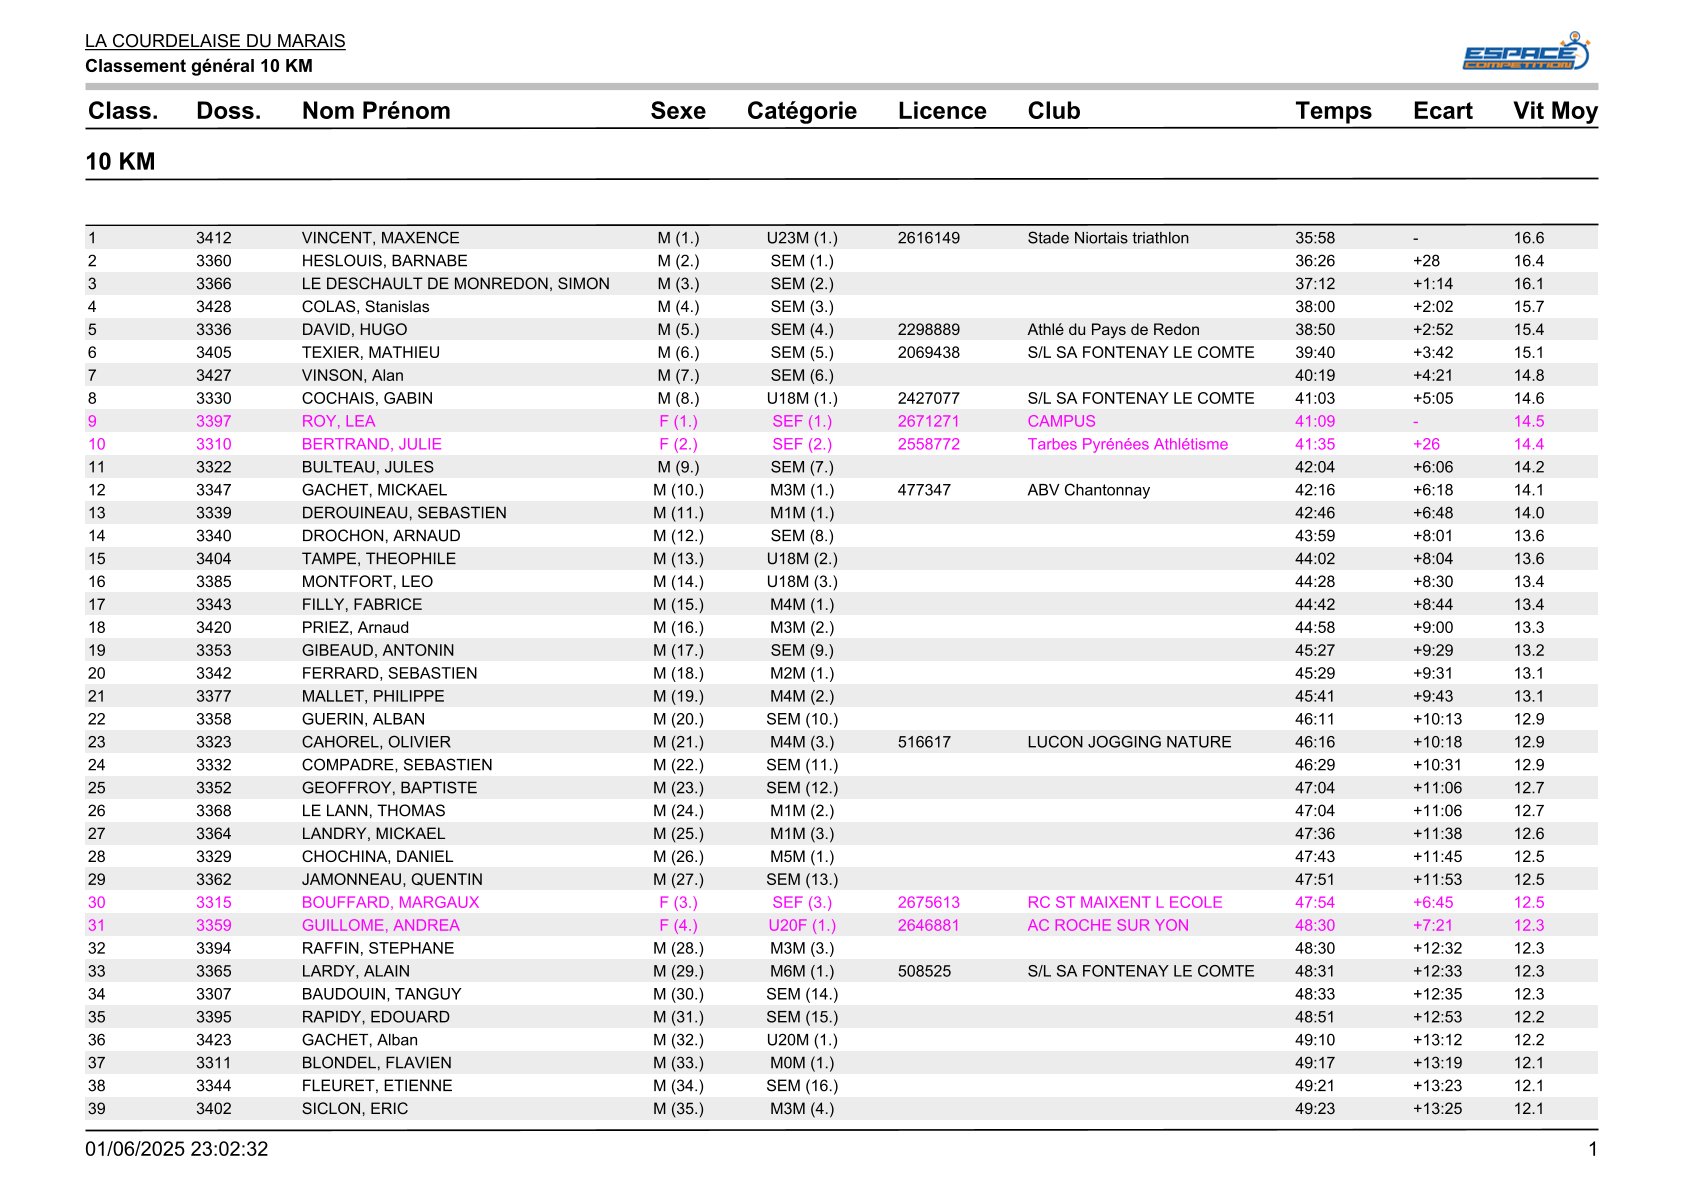
Task: Click the club LUCON JOGGING NATURE
Action: point(1129,744)
